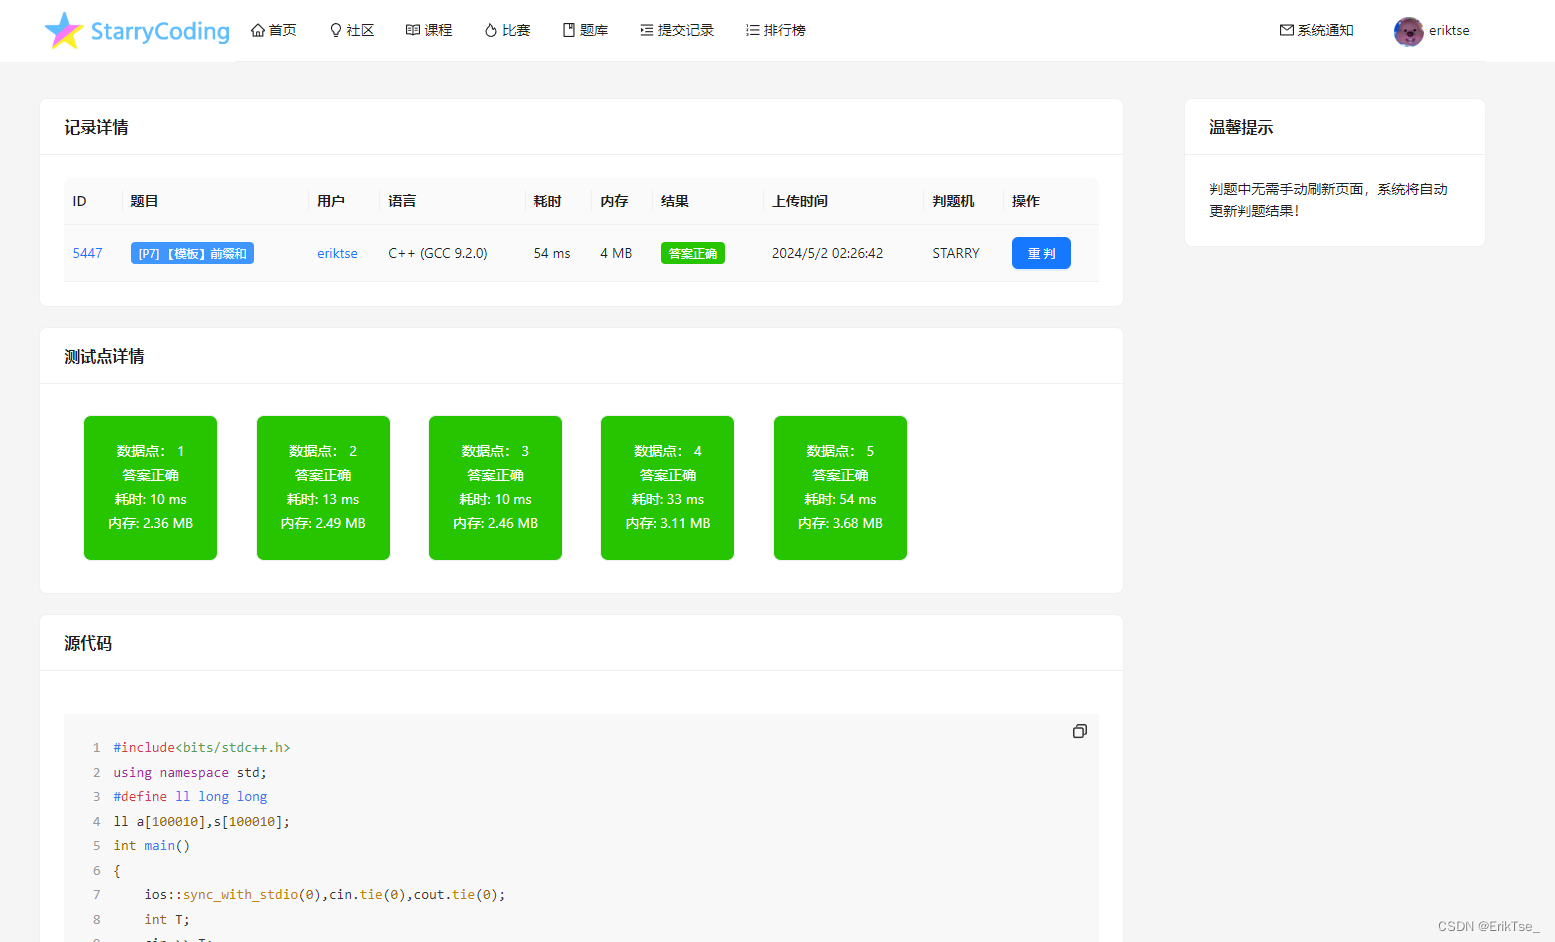Open the 题库 menu item
1555x942 pixels.
coord(594,30)
